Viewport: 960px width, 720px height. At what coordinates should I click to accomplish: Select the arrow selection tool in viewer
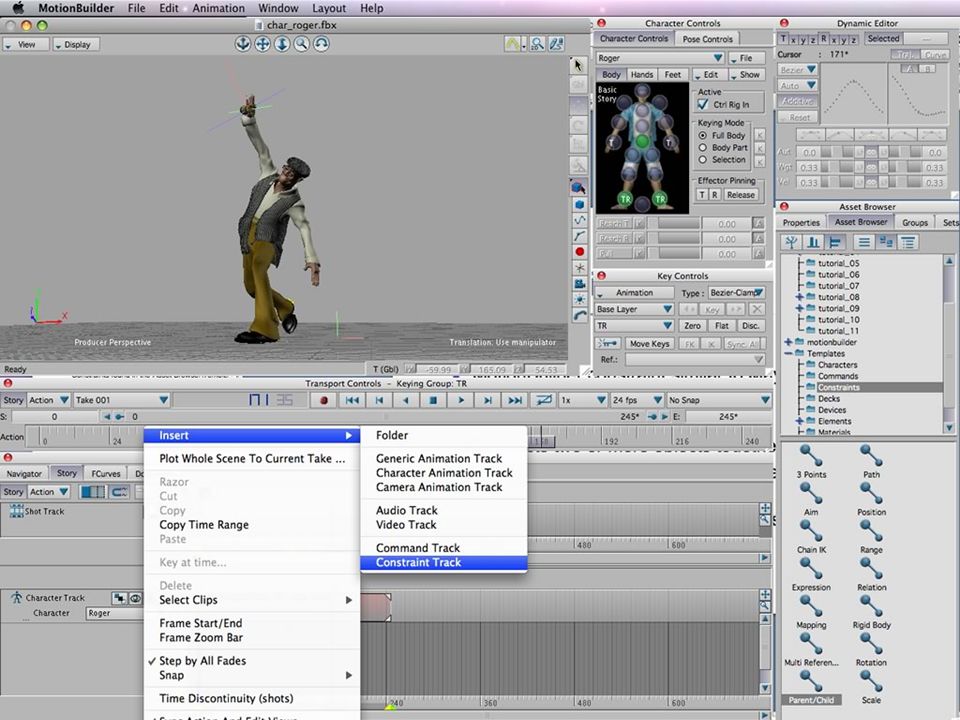tap(578, 65)
